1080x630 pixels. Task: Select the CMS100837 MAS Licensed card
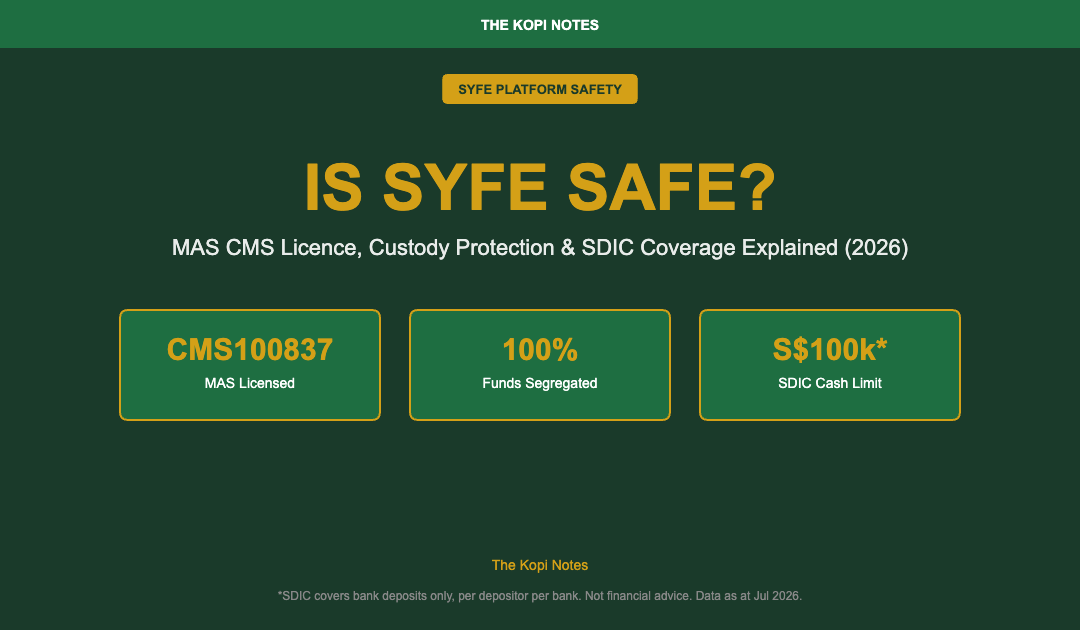click(x=250, y=365)
